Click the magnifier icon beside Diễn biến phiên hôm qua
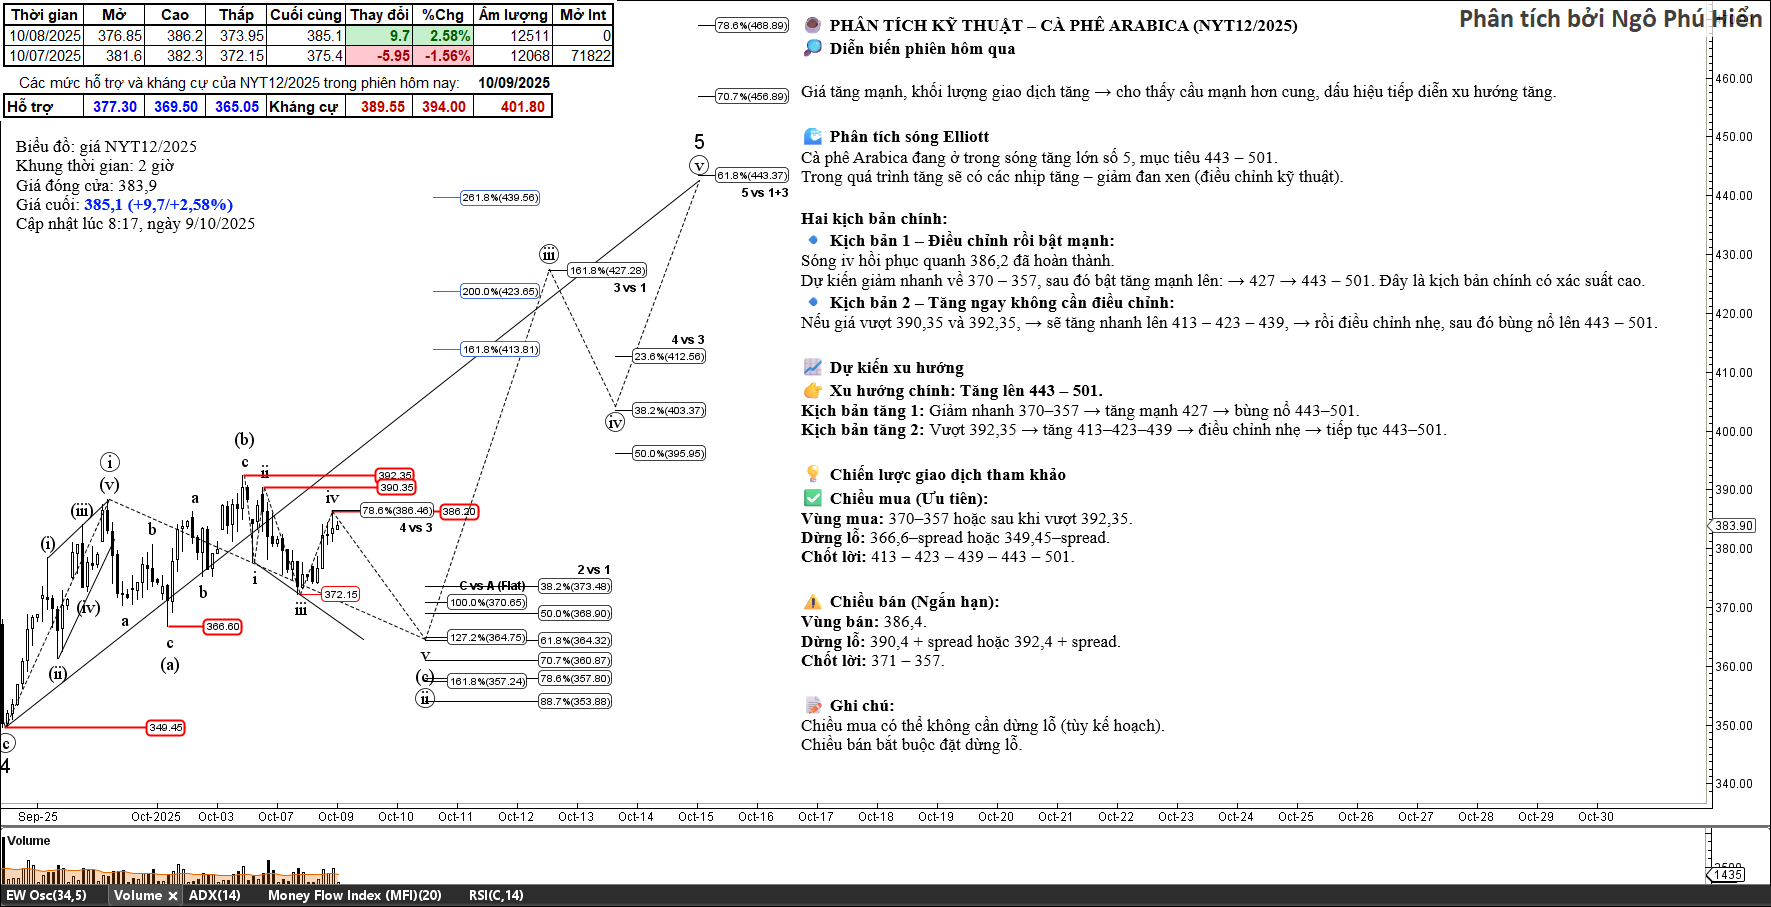The image size is (1771, 907). [x=812, y=49]
